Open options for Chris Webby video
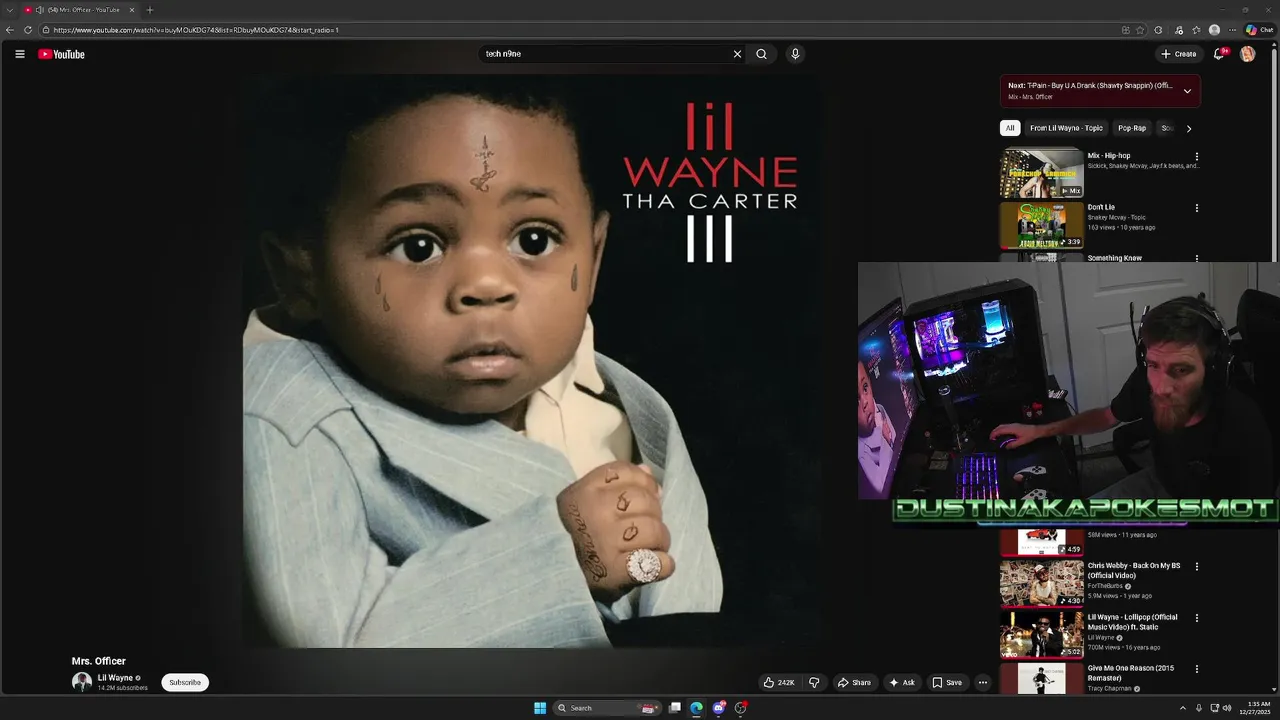The image size is (1280, 720). point(1196,567)
